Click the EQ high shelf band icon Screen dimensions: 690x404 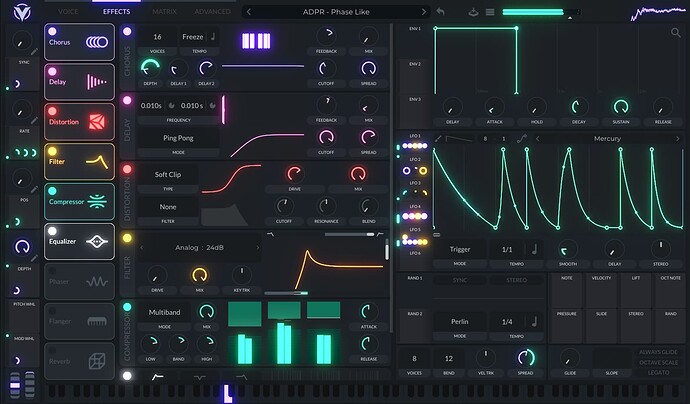tap(241, 377)
